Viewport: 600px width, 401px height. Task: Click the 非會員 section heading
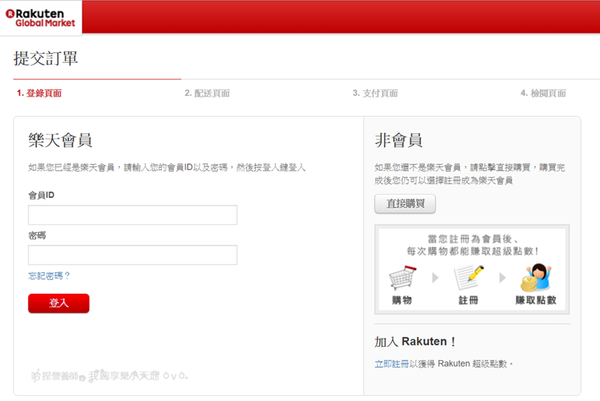tap(398, 140)
